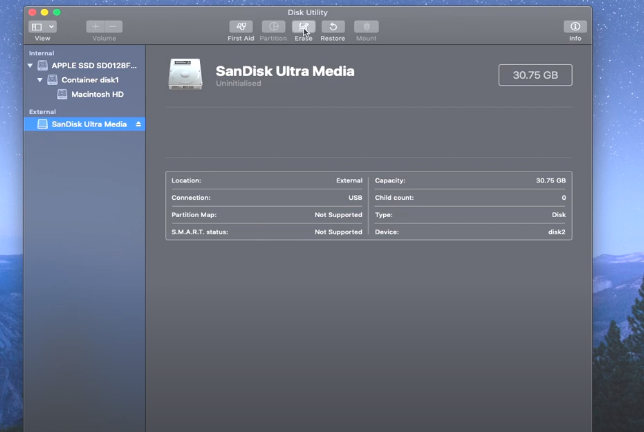Open the Info panel icon
Image resolution: width=644 pixels, height=432 pixels.
(575, 27)
